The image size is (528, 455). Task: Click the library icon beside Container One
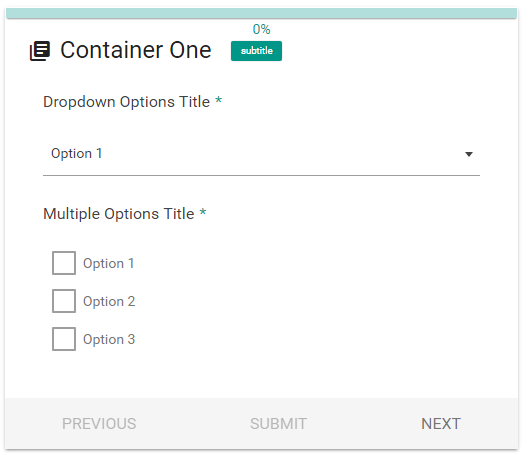[x=40, y=51]
